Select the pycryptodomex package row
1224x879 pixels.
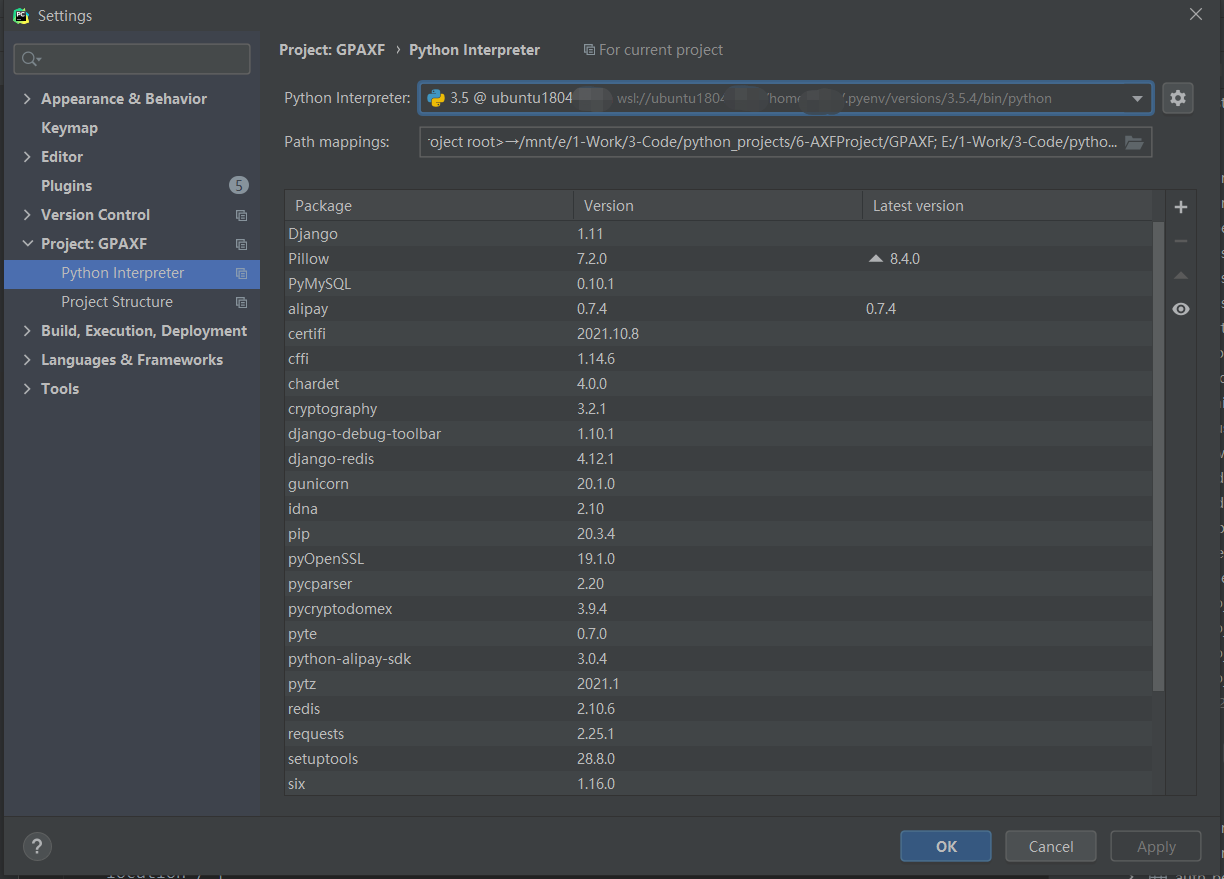click(x=718, y=609)
